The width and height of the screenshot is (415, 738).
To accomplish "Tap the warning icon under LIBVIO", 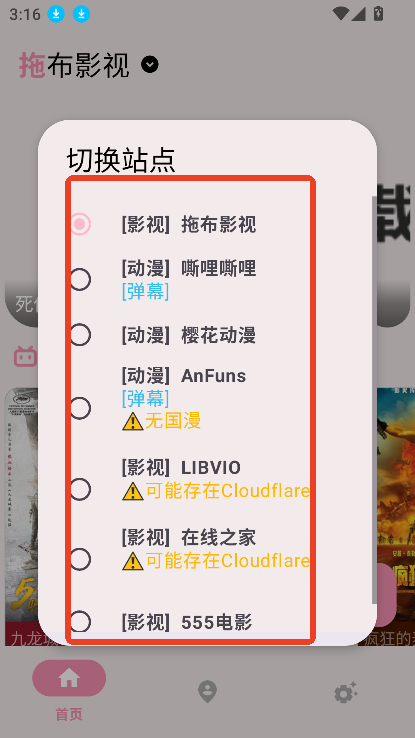I will point(133,492).
